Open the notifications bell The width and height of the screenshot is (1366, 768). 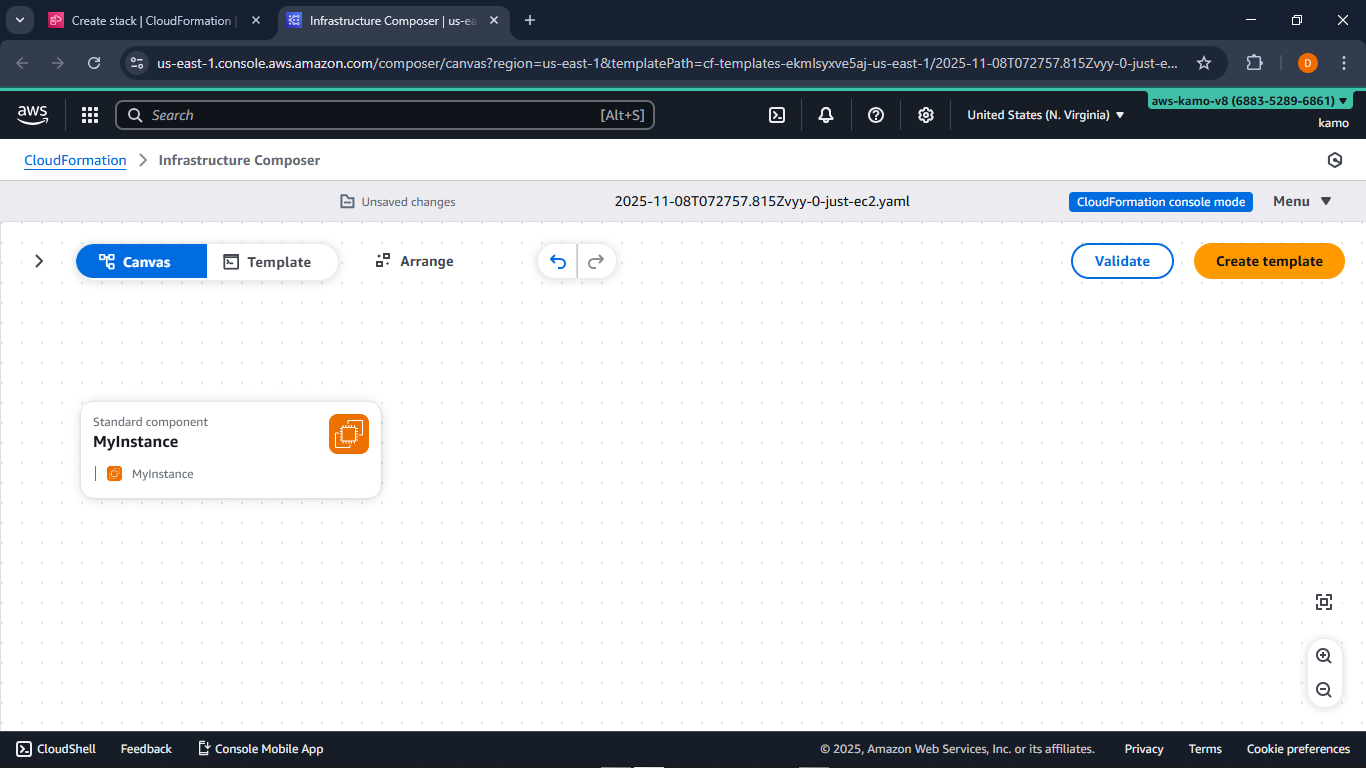coord(826,115)
